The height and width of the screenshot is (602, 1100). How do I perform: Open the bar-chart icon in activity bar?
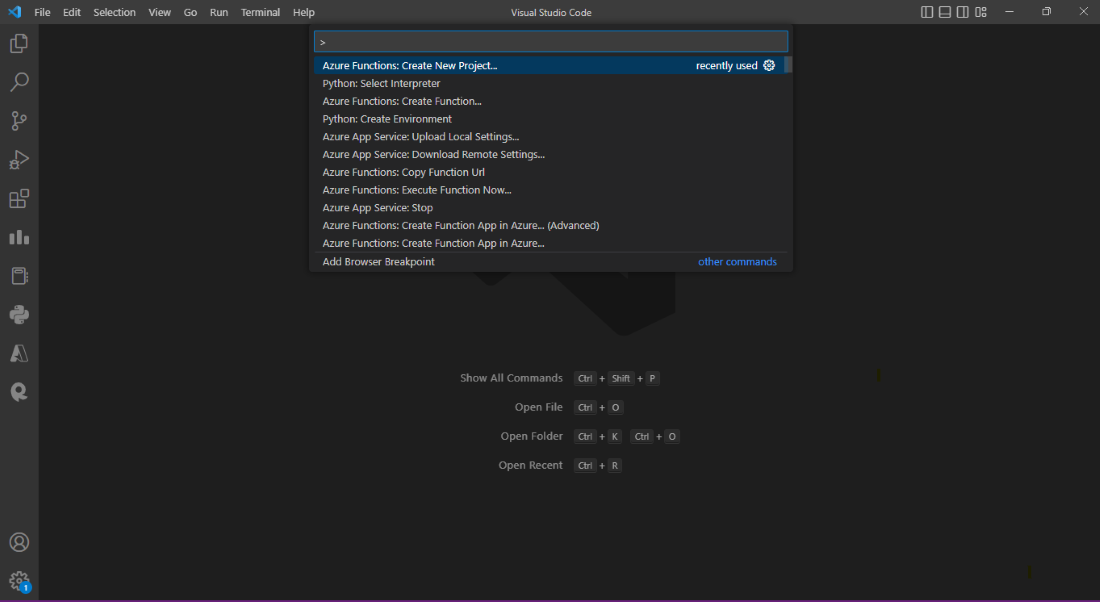[19, 237]
